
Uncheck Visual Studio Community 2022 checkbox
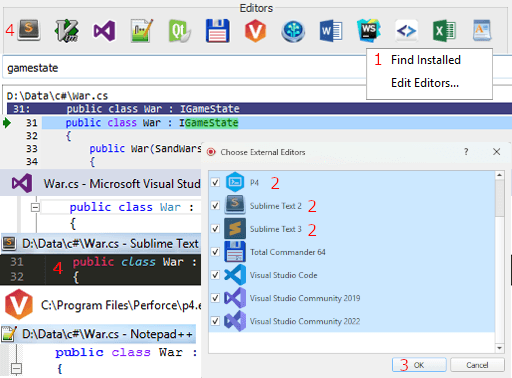point(215,321)
